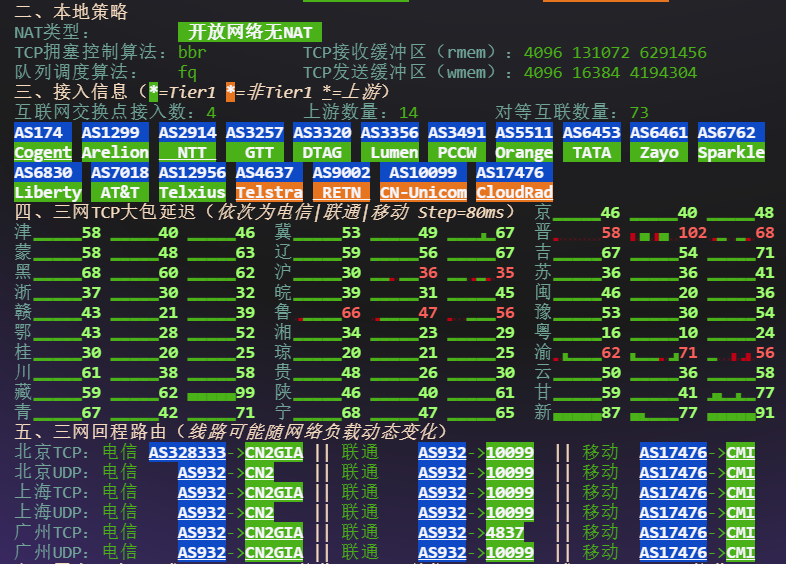Select the AS6461 Zayo badge
This screenshot has width=786, height=564.
pos(659,142)
